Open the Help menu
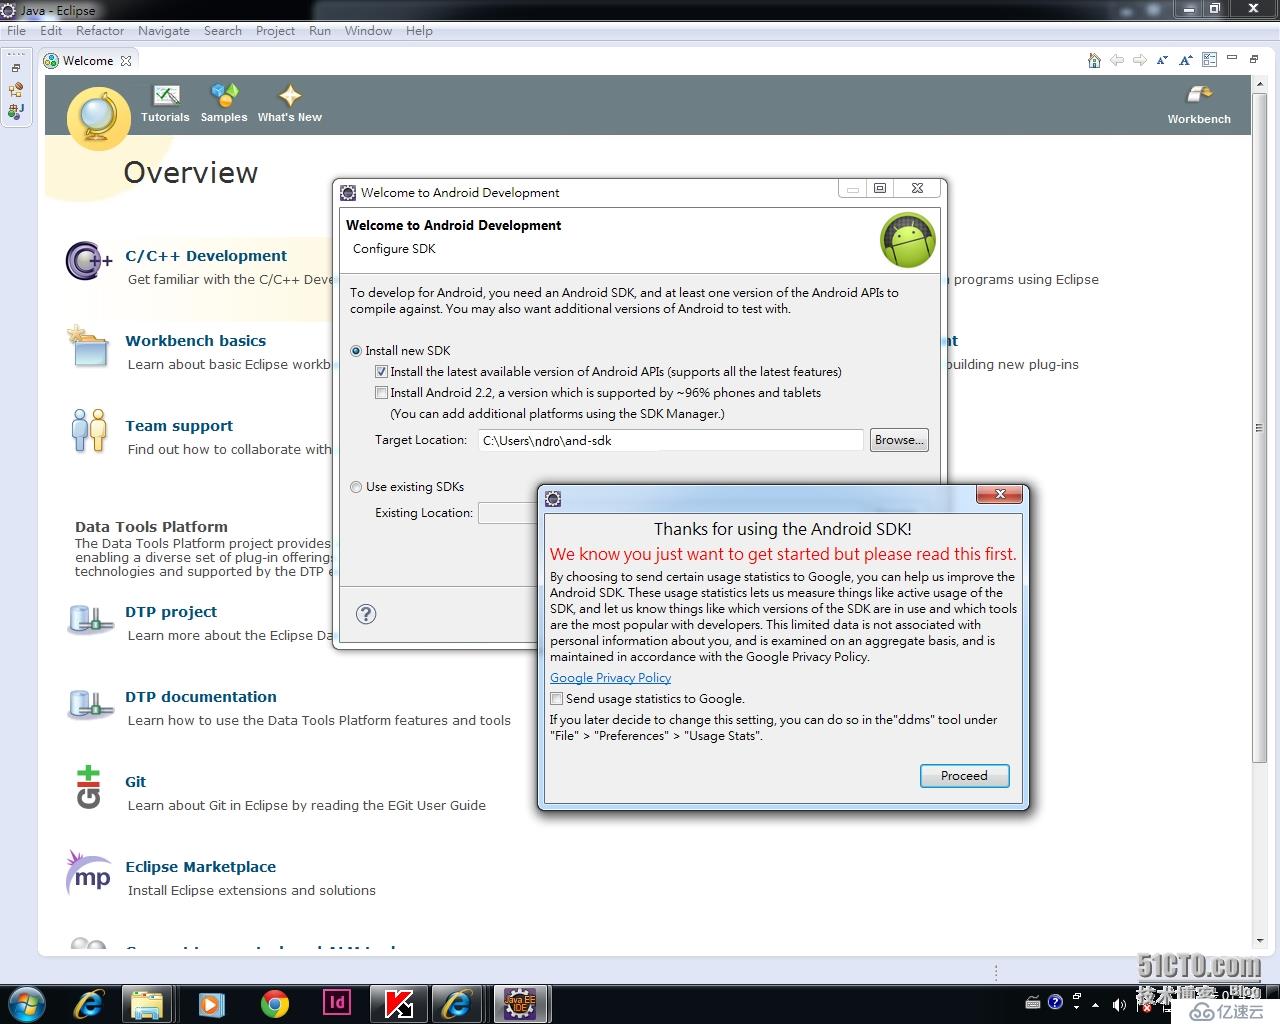Image resolution: width=1280 pixels, height=1024 pixels. (x=419, y=31)
